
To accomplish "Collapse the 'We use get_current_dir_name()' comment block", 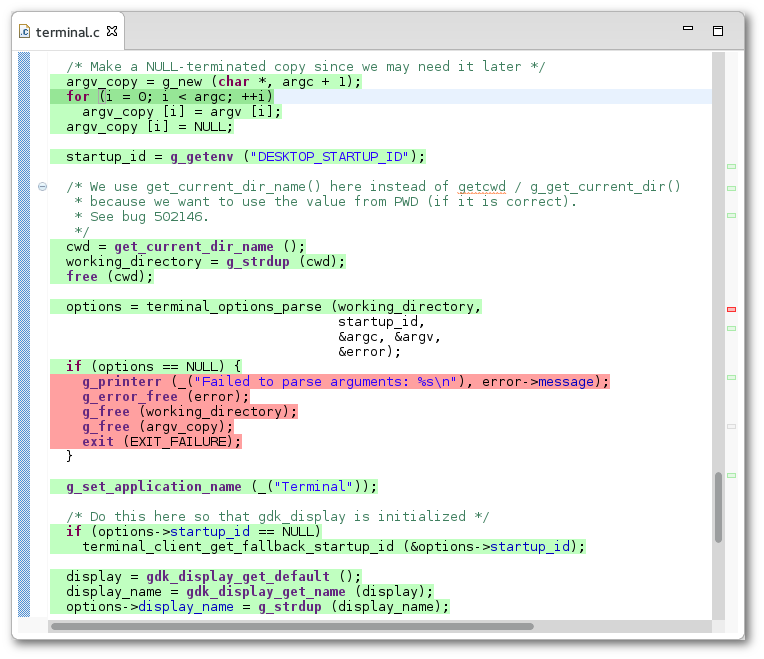I will 42,187.
